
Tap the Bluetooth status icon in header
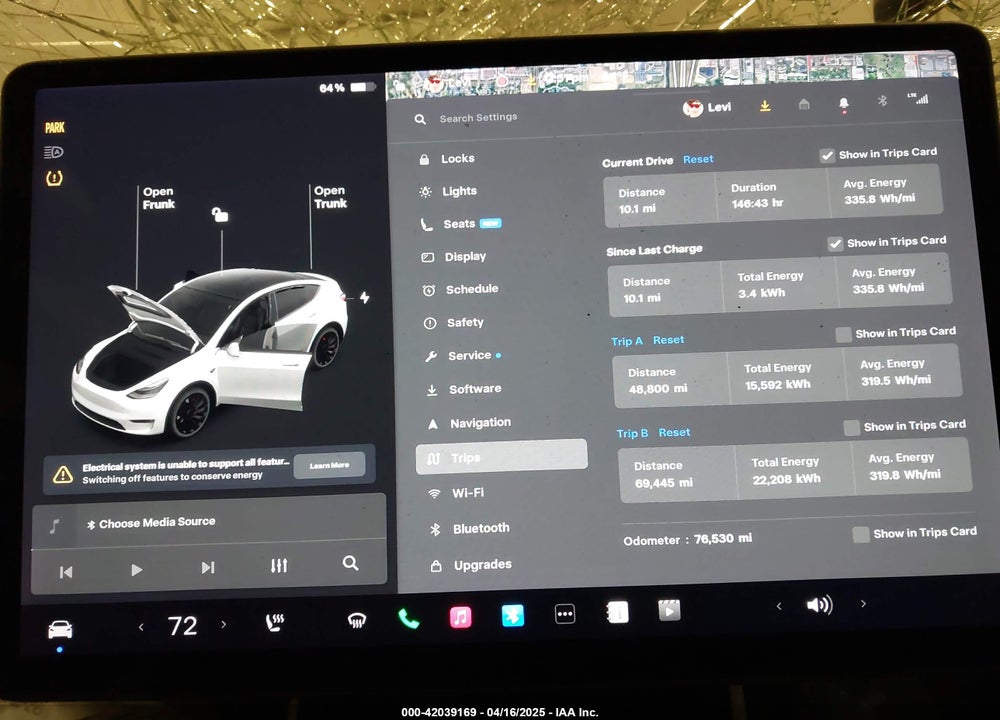883,101
